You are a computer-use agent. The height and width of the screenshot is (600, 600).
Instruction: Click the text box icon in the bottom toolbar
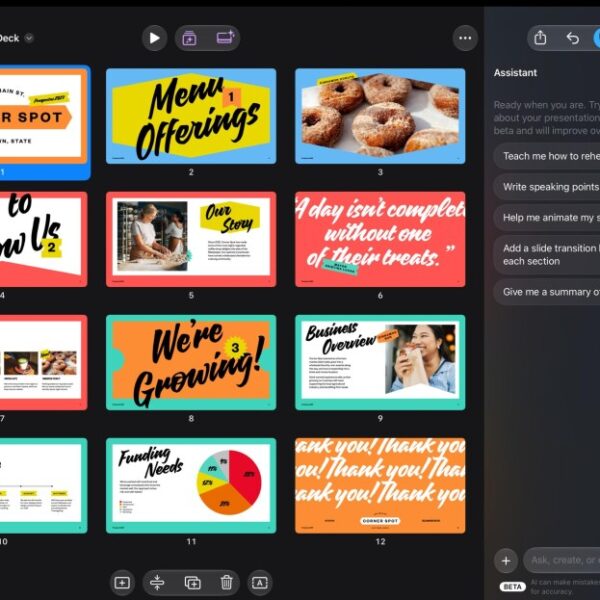[x=260, y=583]
